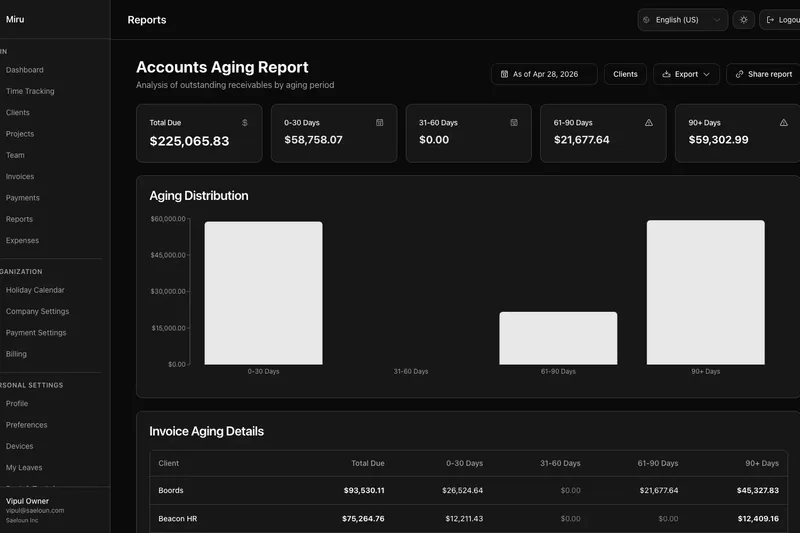The width and height of the screenshot is (800, 533).
Task: Click Beacon HR total due $75,264.76
Action: pyautogui.click(x=363, y=519)
